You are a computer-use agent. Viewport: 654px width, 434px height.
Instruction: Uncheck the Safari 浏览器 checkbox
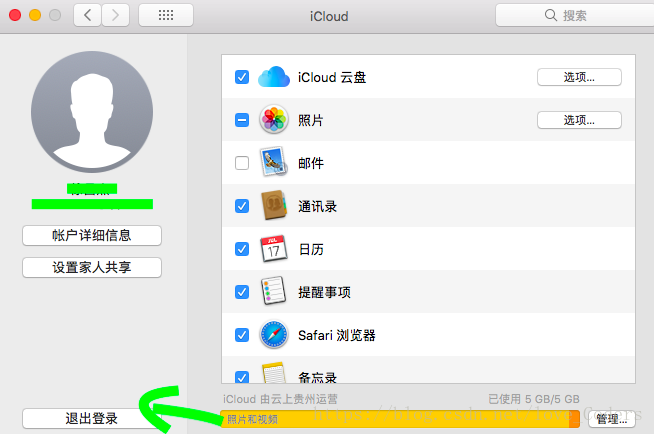pos(242,335)
